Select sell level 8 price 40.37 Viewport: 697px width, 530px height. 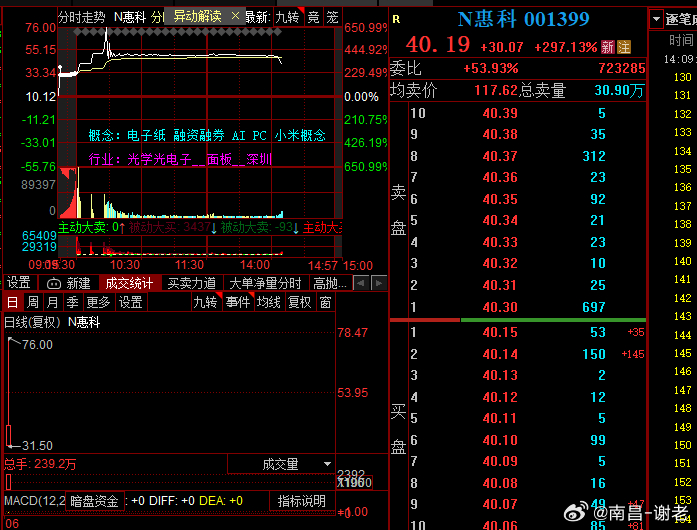500,157
